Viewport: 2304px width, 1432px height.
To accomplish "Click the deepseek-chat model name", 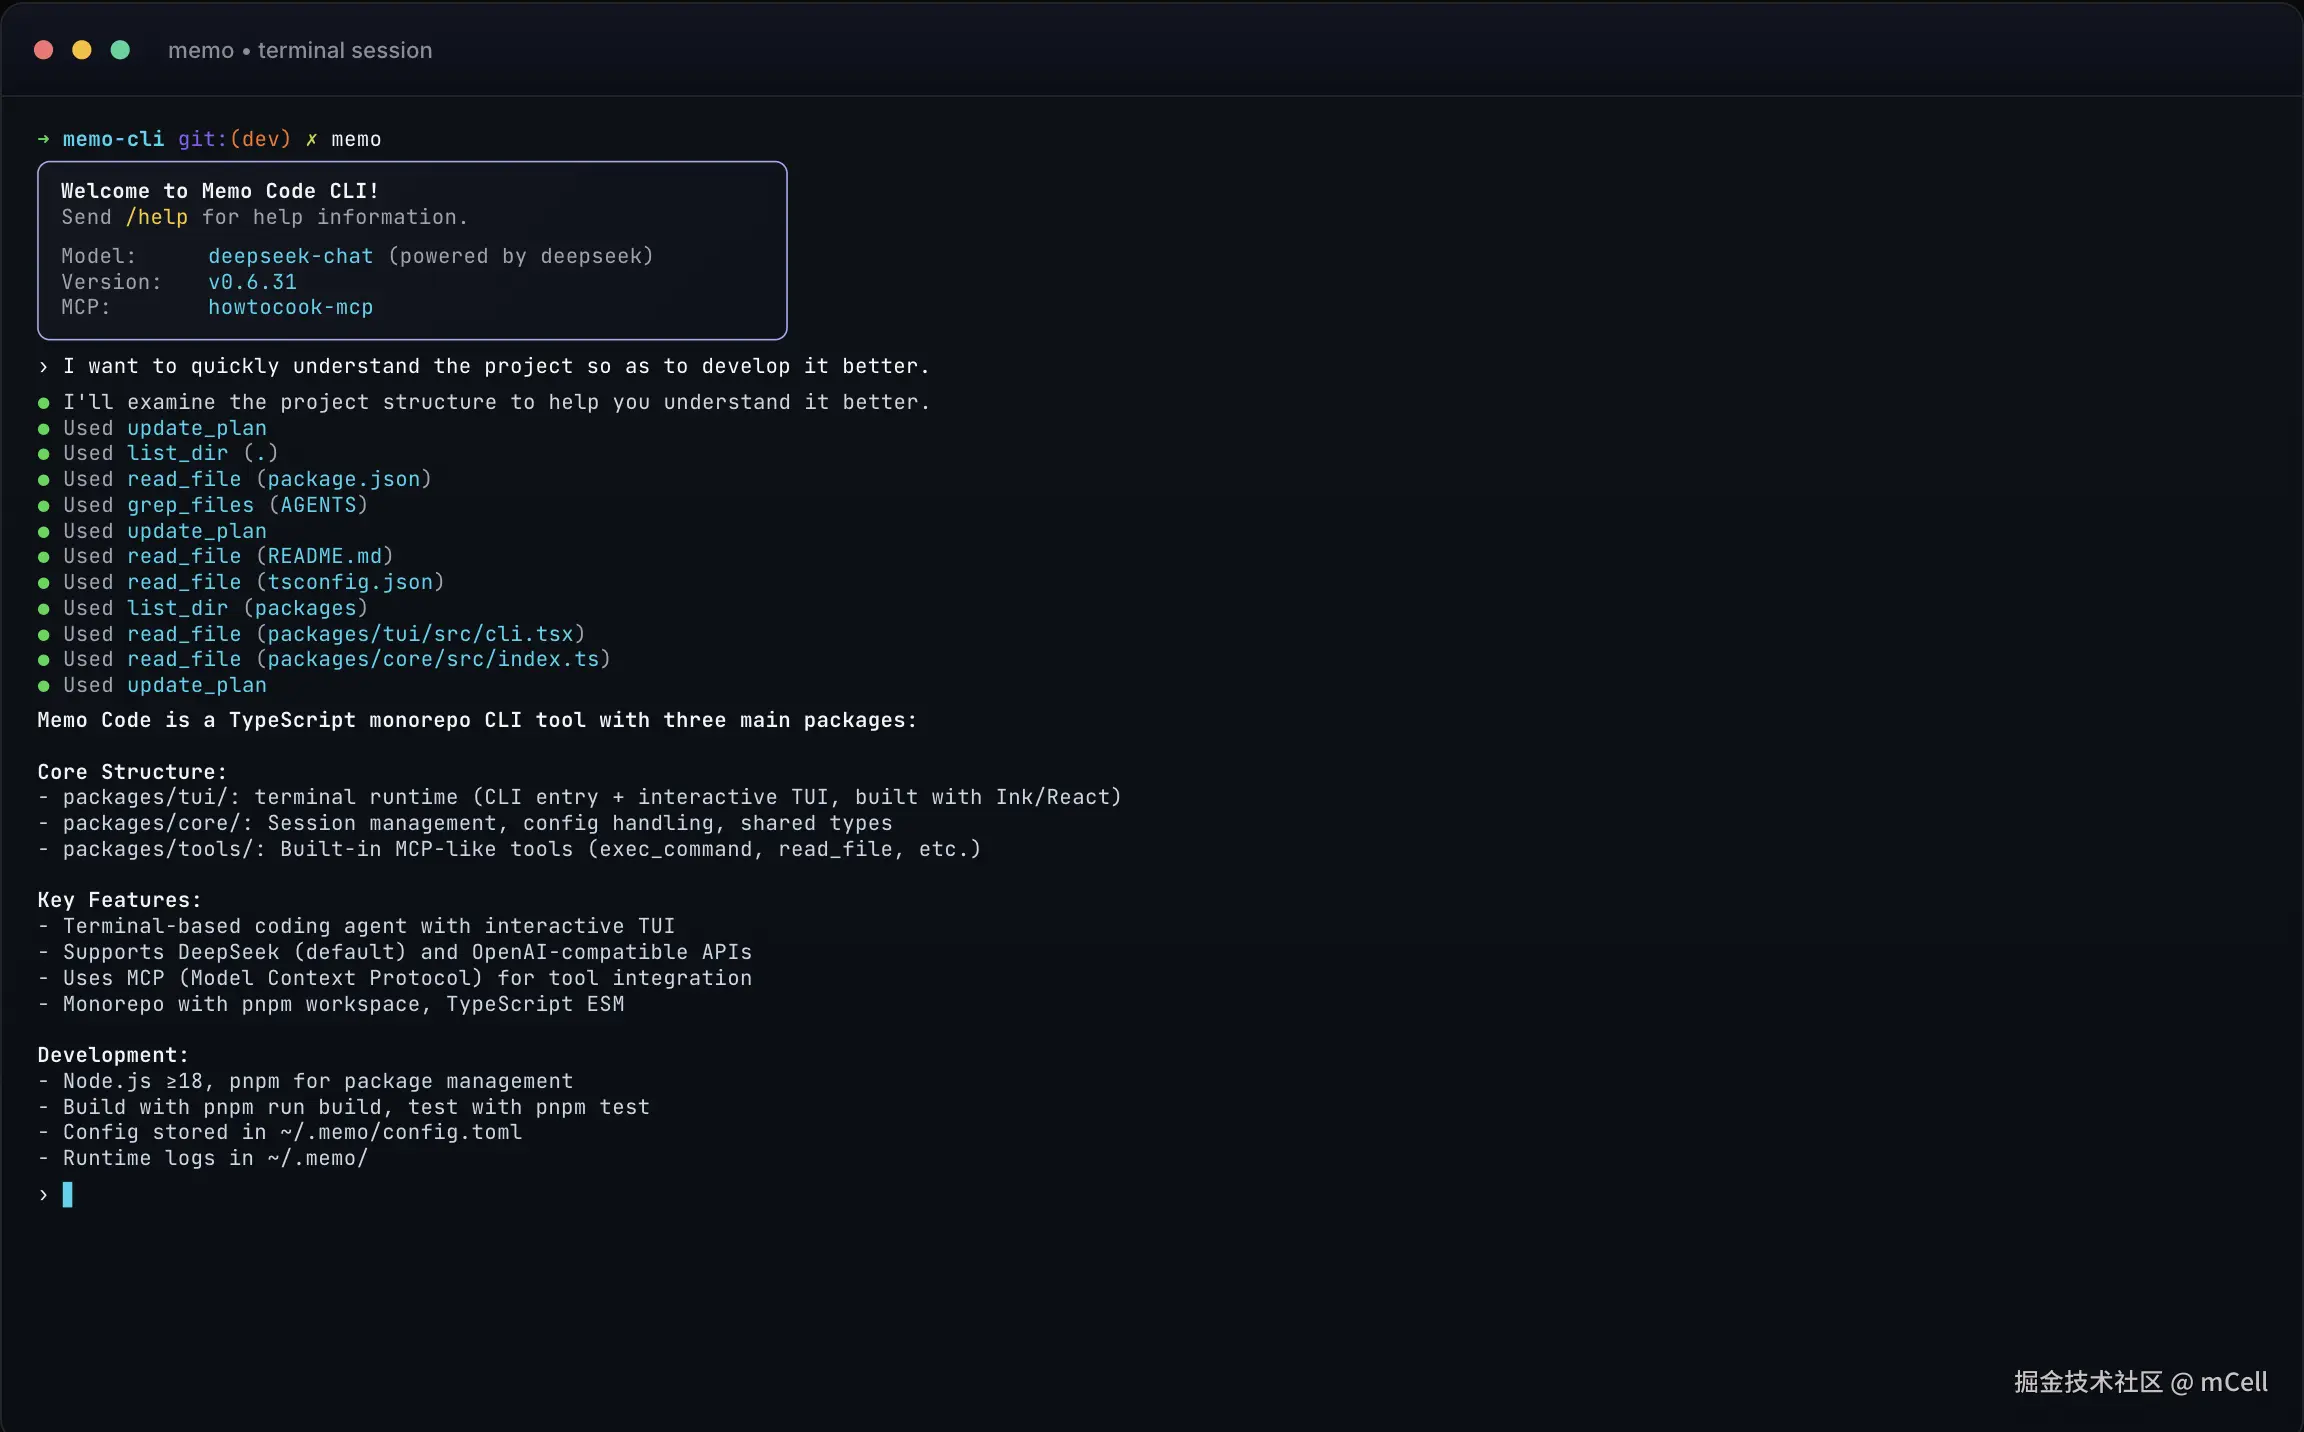I will point(290,256).
